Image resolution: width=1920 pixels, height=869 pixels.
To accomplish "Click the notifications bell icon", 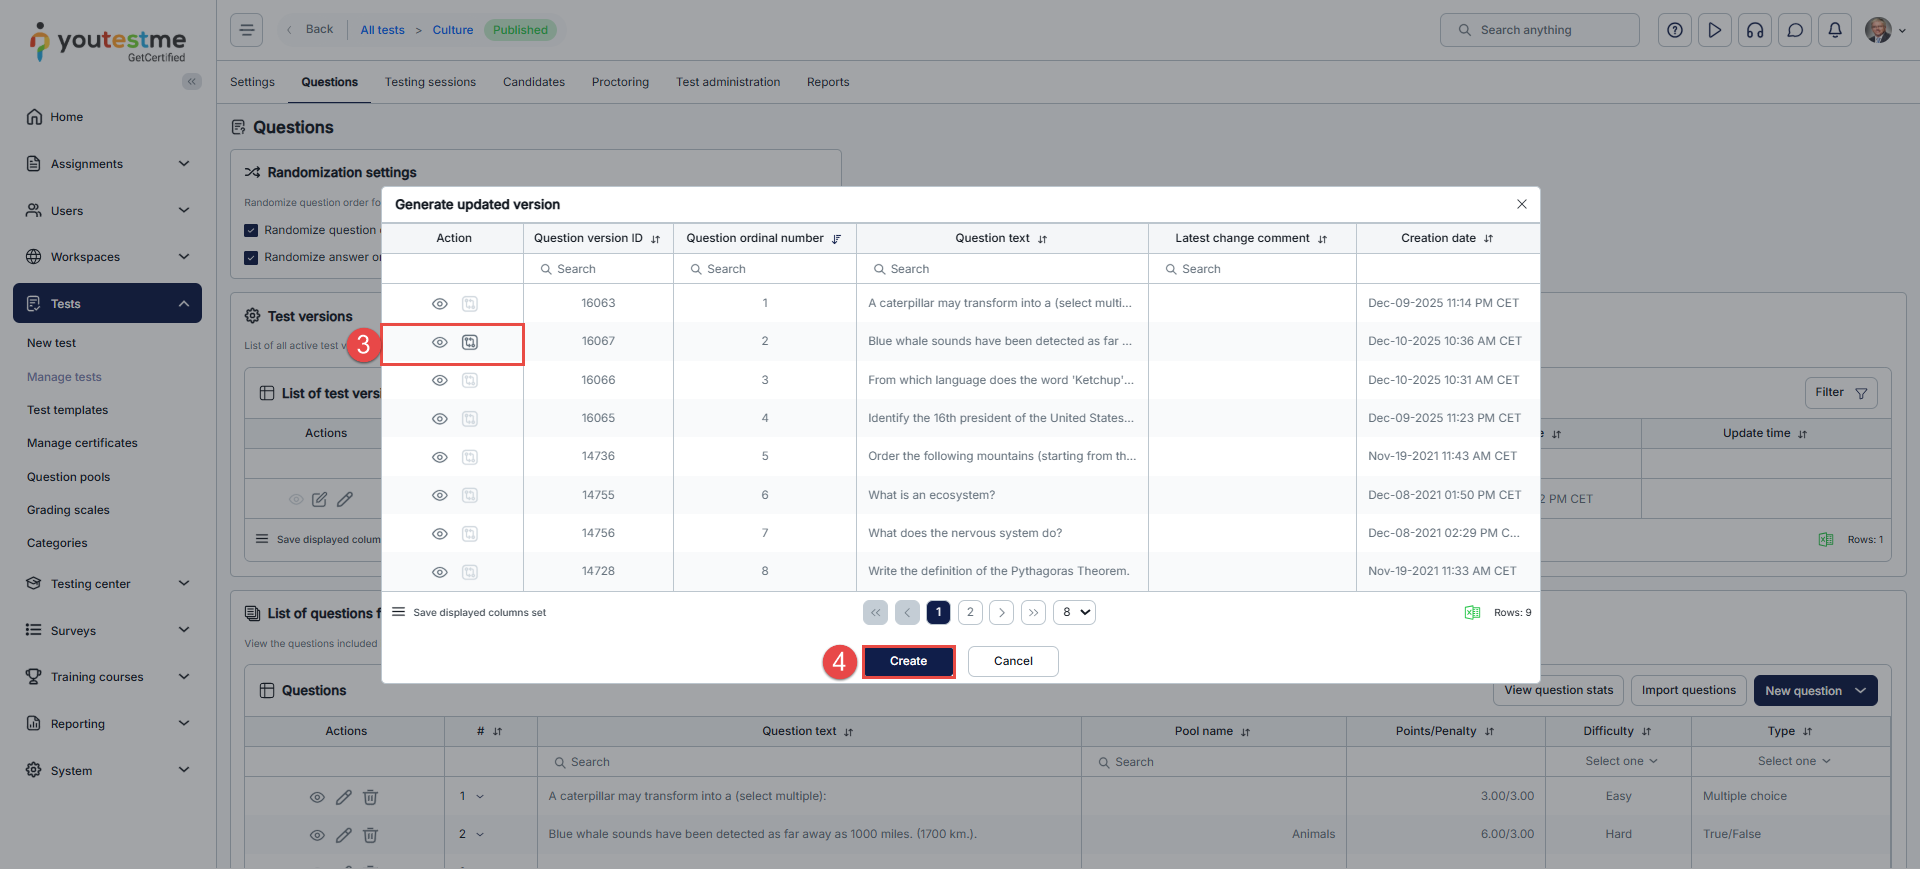I will click(1834, 30).
